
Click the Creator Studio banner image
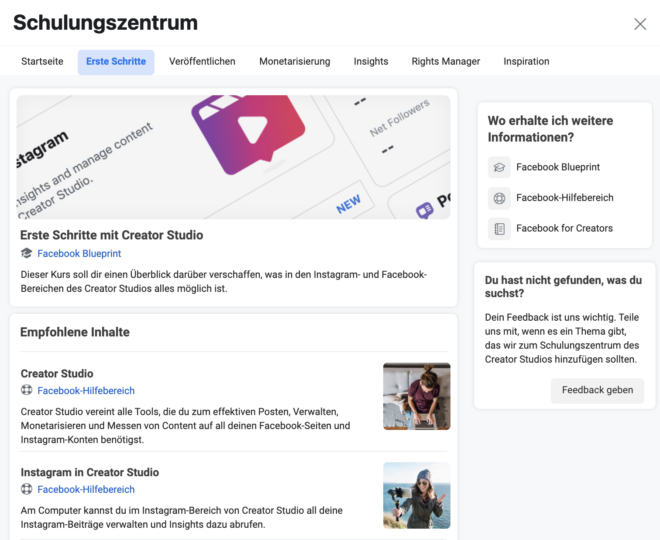[234, 157]
